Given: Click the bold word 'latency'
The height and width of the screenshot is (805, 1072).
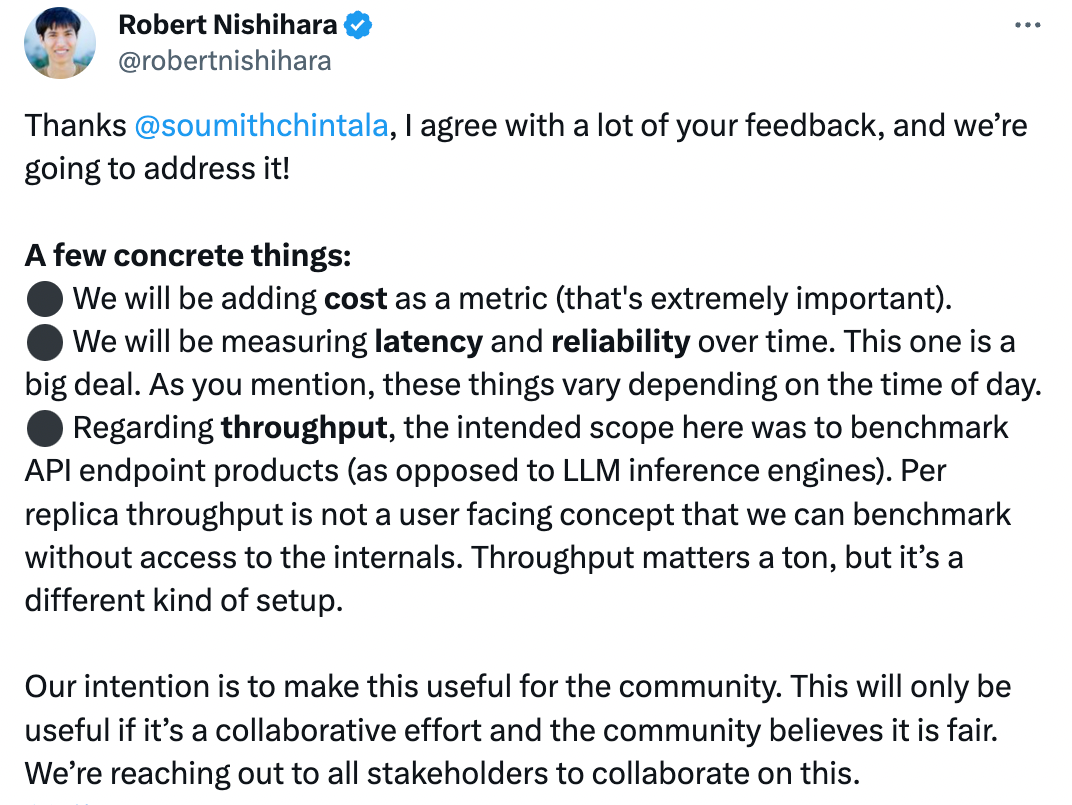Looking at the screenshot, I should click(429, 342).
